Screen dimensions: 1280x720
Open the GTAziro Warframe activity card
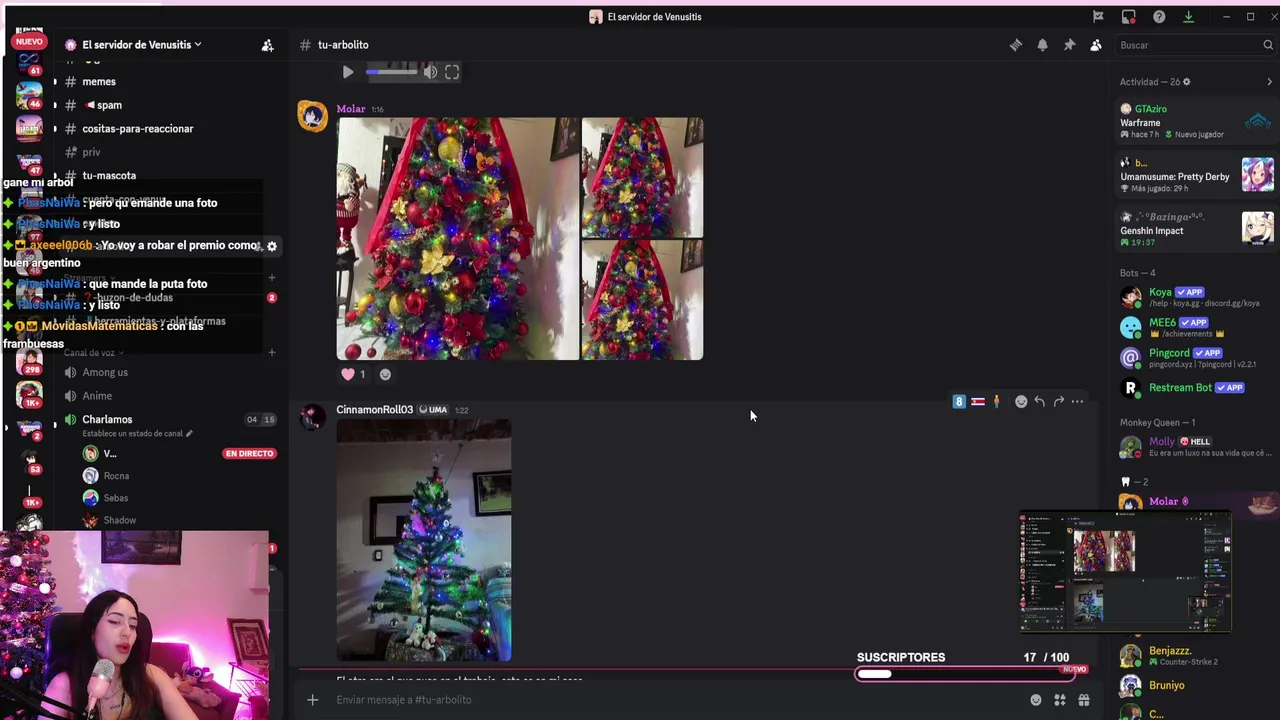point(1195,121)
